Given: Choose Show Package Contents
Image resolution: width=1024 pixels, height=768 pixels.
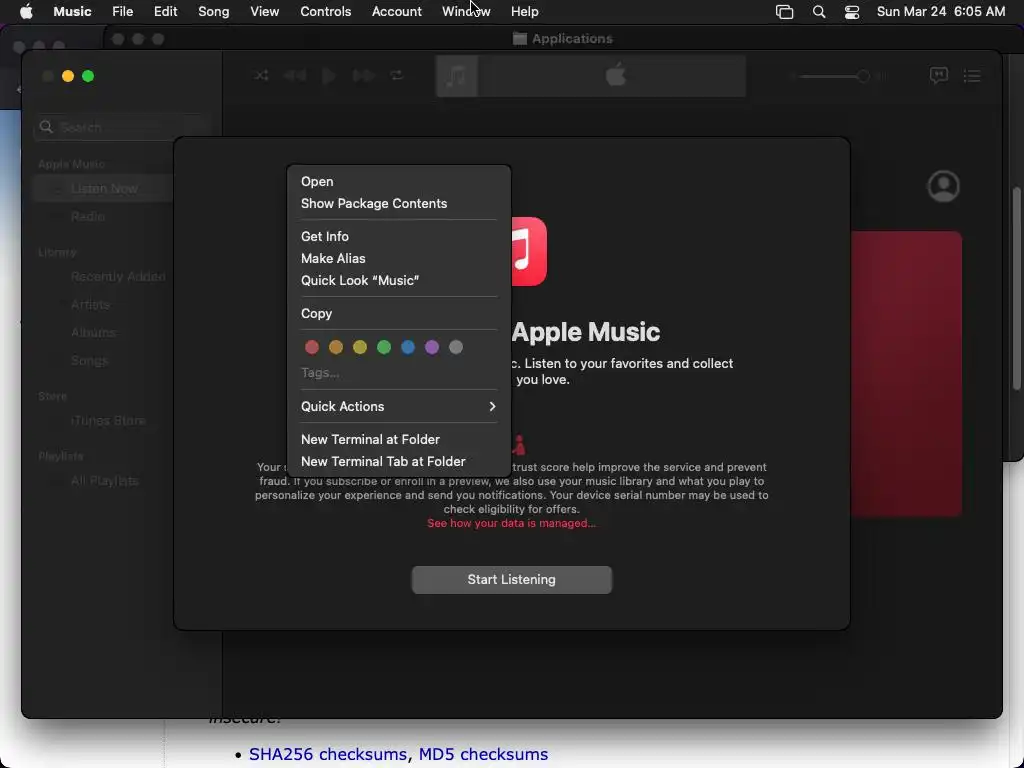Looking at the screenshot, I should click(398, 204).
